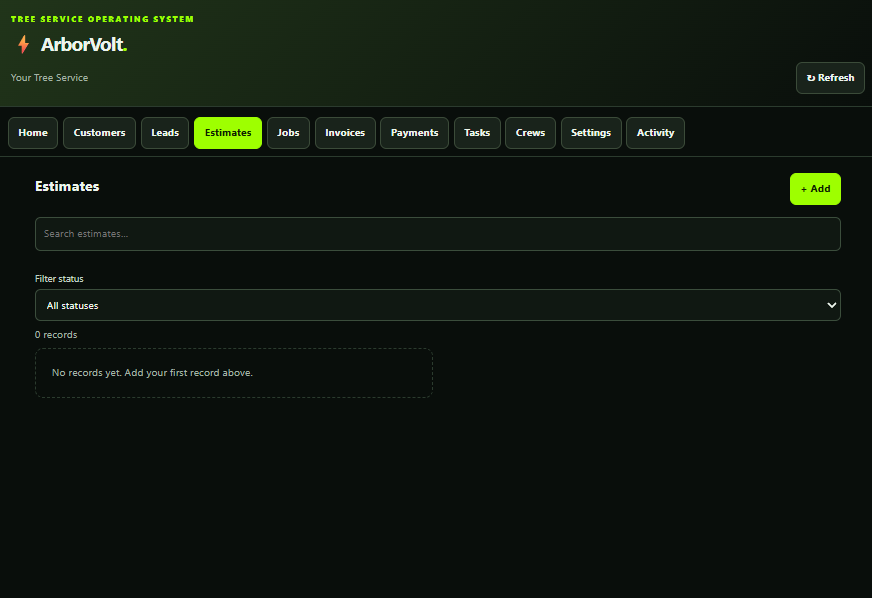The height and width of the screenshot is (598, 872).
Task: Focus the Search estimates field
Action: 438,234
